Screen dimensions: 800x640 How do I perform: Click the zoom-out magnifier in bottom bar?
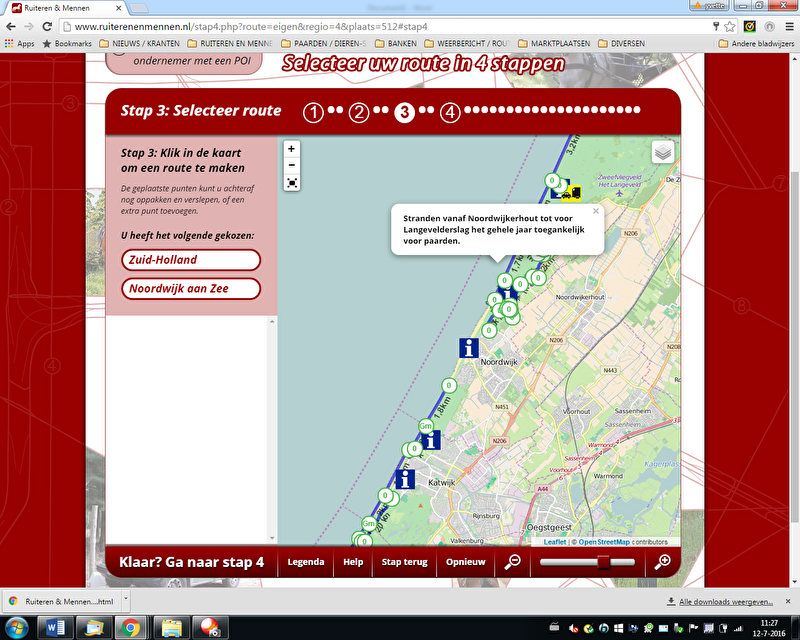(513, 562)
